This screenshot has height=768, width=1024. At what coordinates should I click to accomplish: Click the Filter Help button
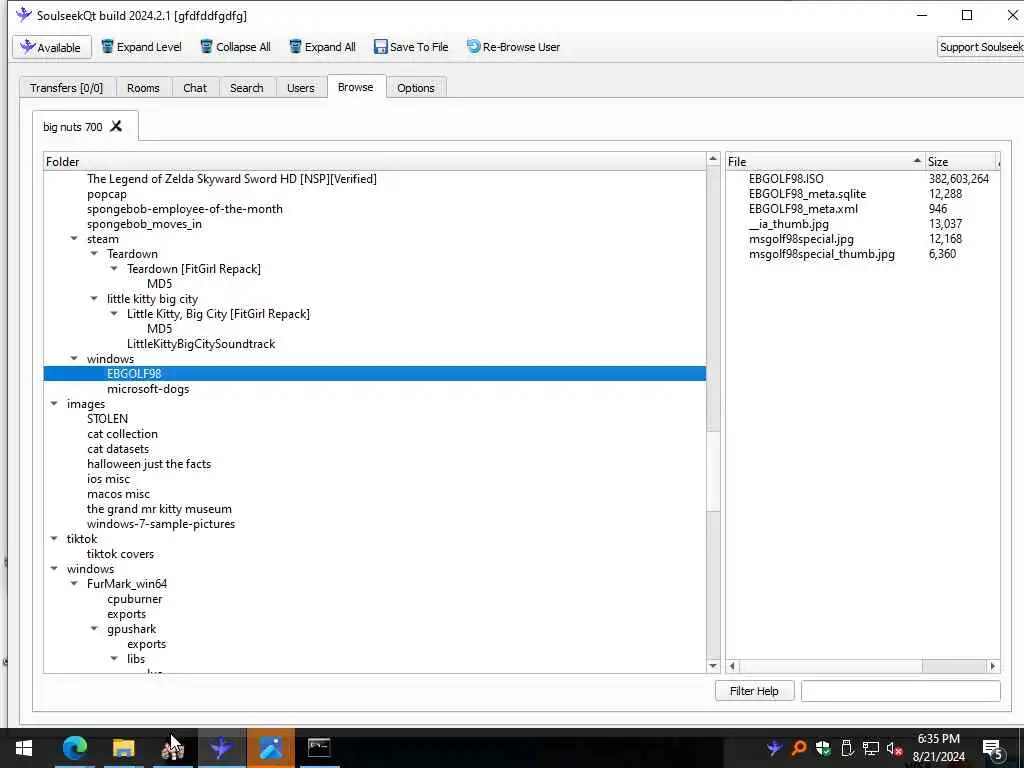coord(754,691)
